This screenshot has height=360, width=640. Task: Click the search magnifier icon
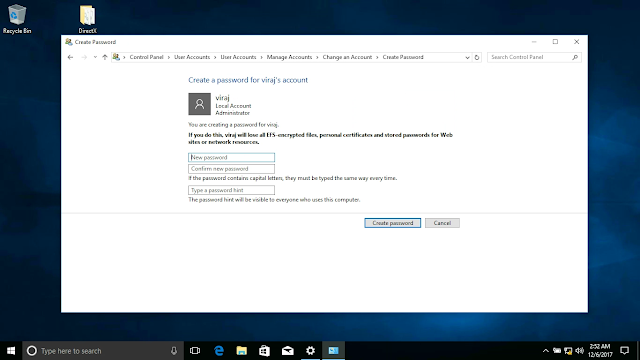(x=575, y=57)
